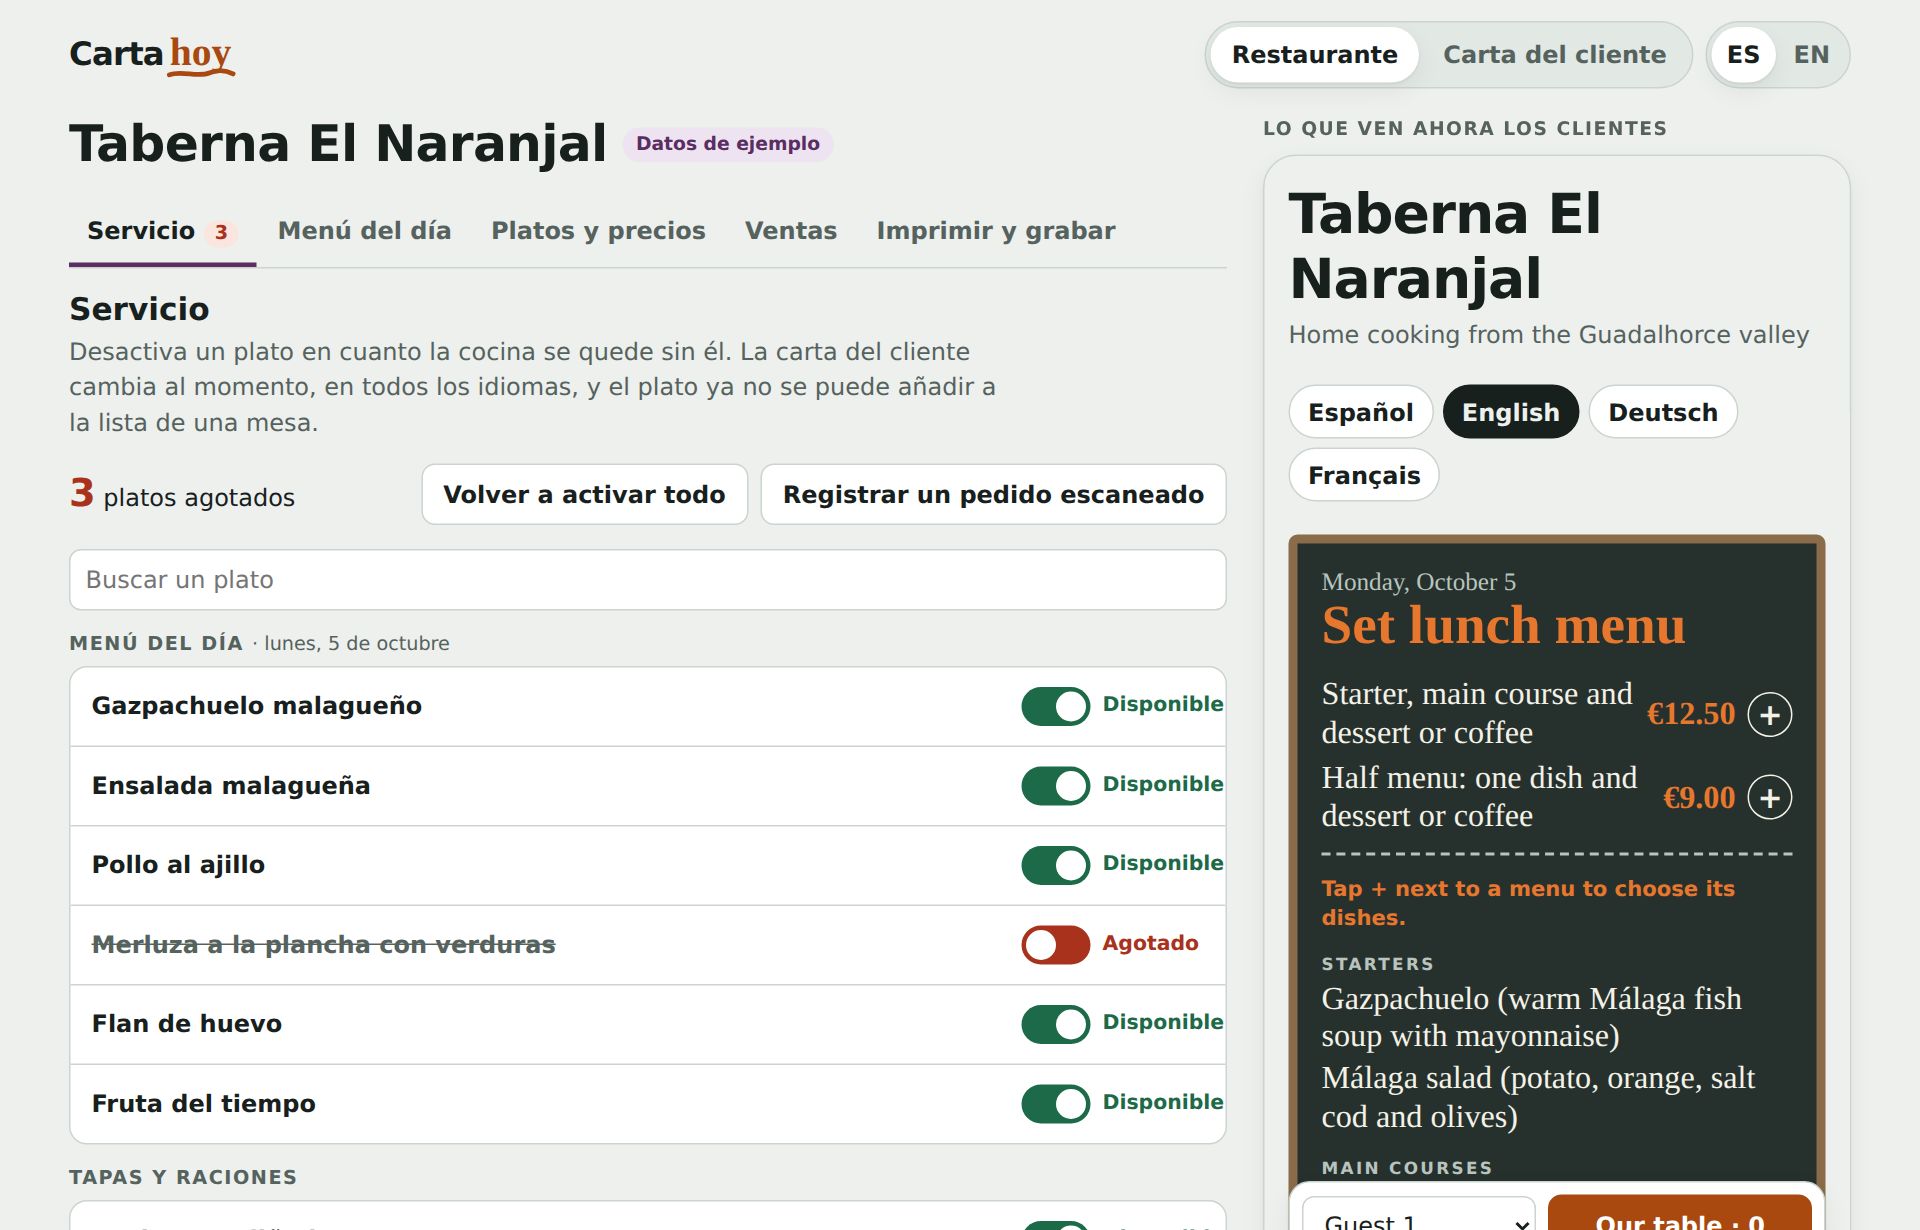Open the Our table order button
Screen dimensions: 1920x1230
1679,1214
